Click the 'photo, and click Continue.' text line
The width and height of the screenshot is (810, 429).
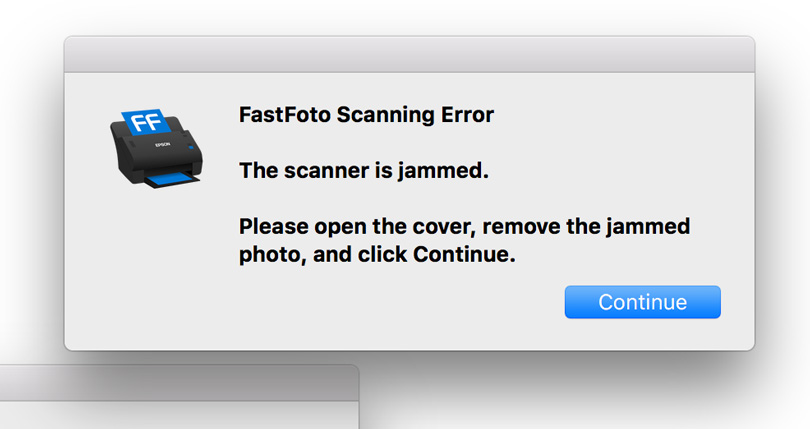click(x=377, y=255)
